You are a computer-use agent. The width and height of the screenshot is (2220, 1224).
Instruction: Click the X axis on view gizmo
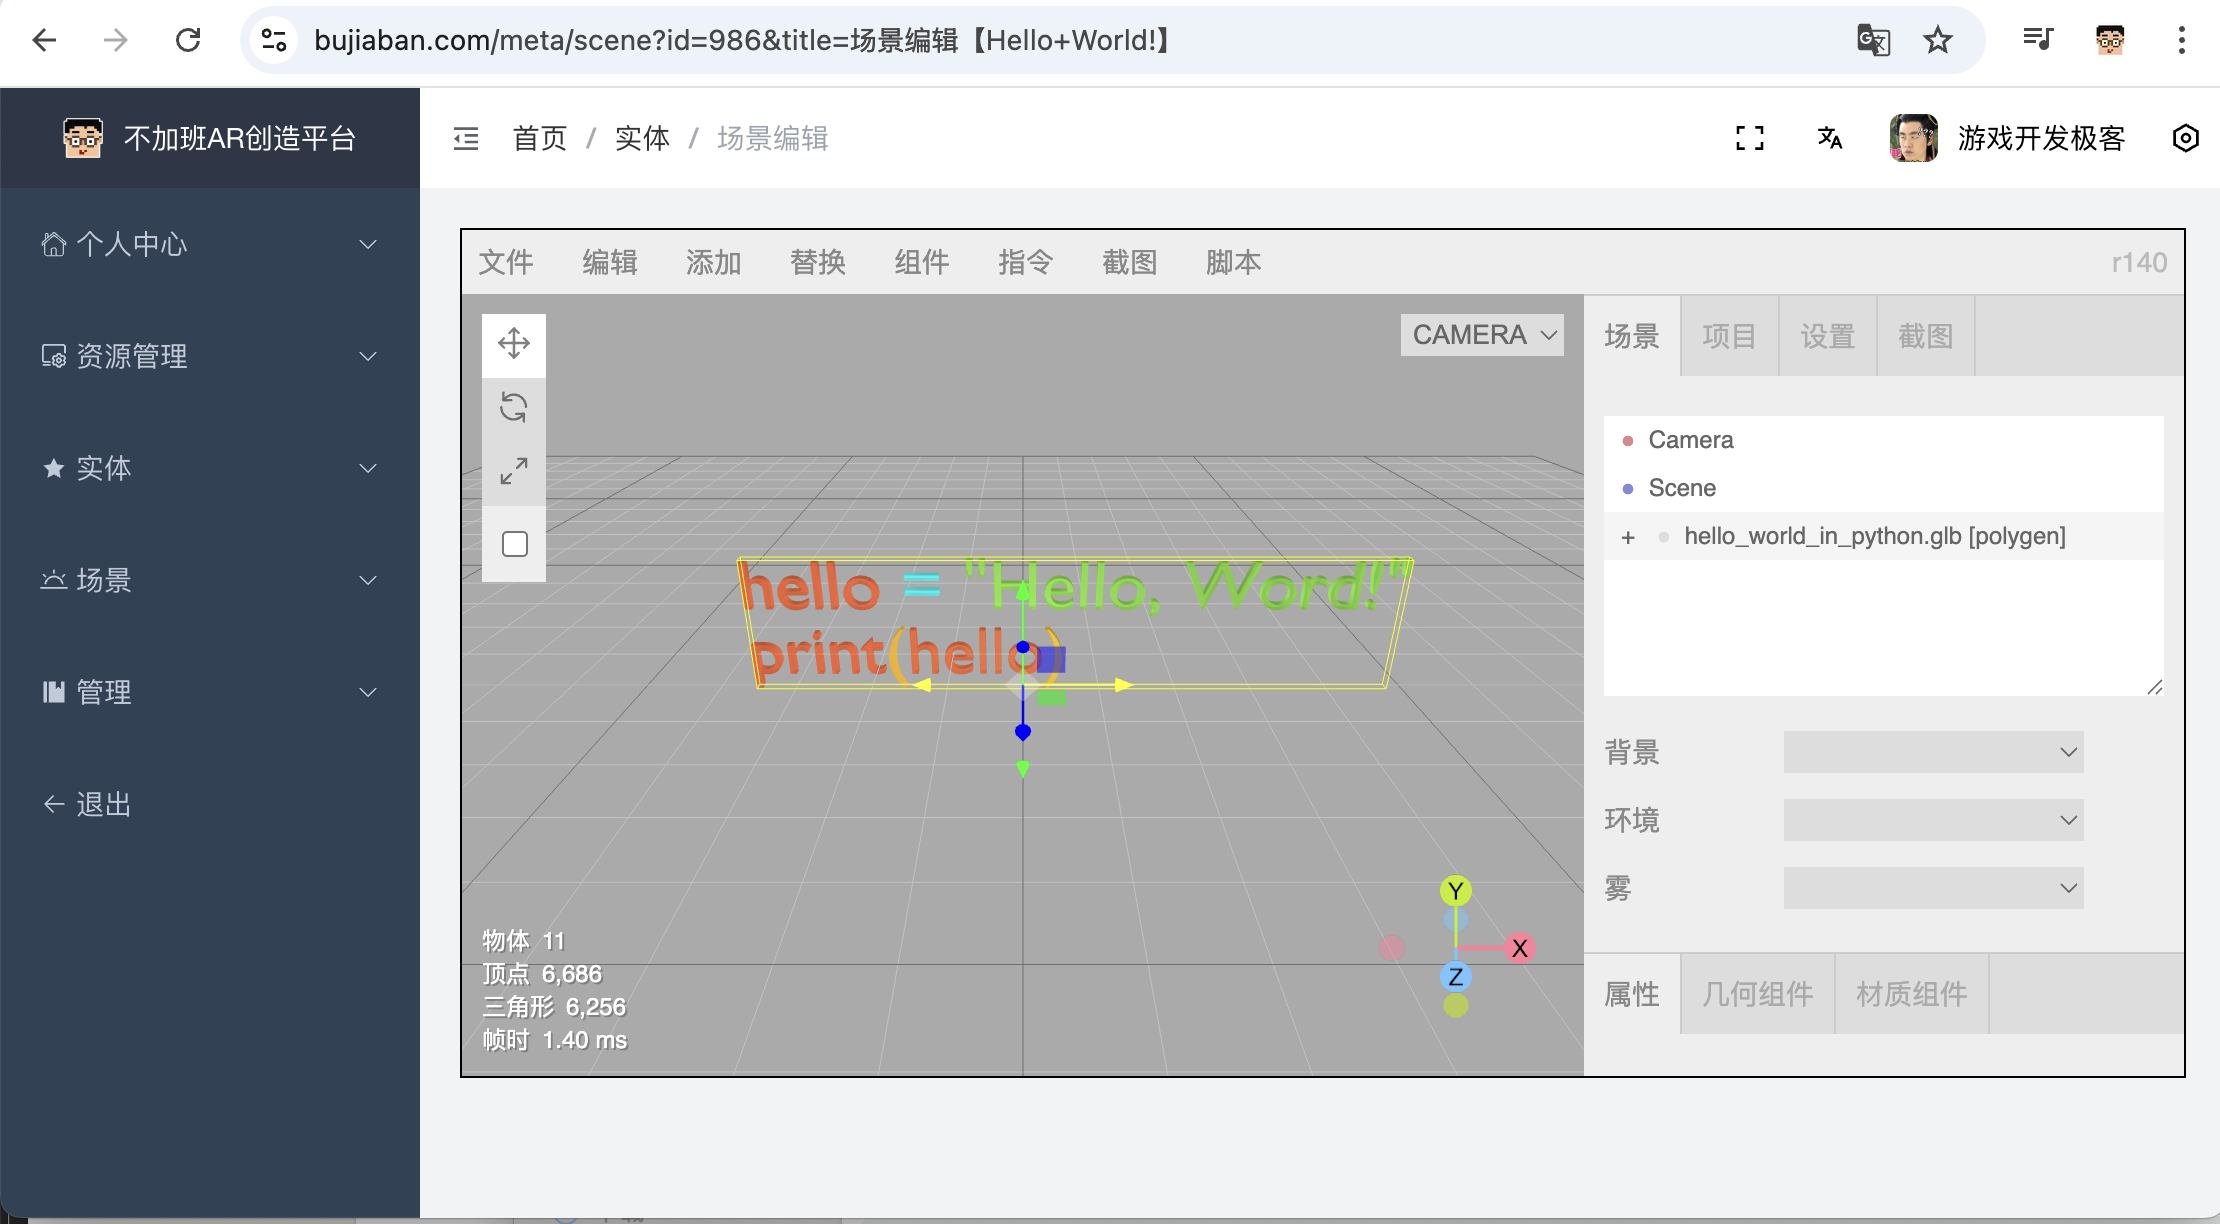coord(1520,948)
